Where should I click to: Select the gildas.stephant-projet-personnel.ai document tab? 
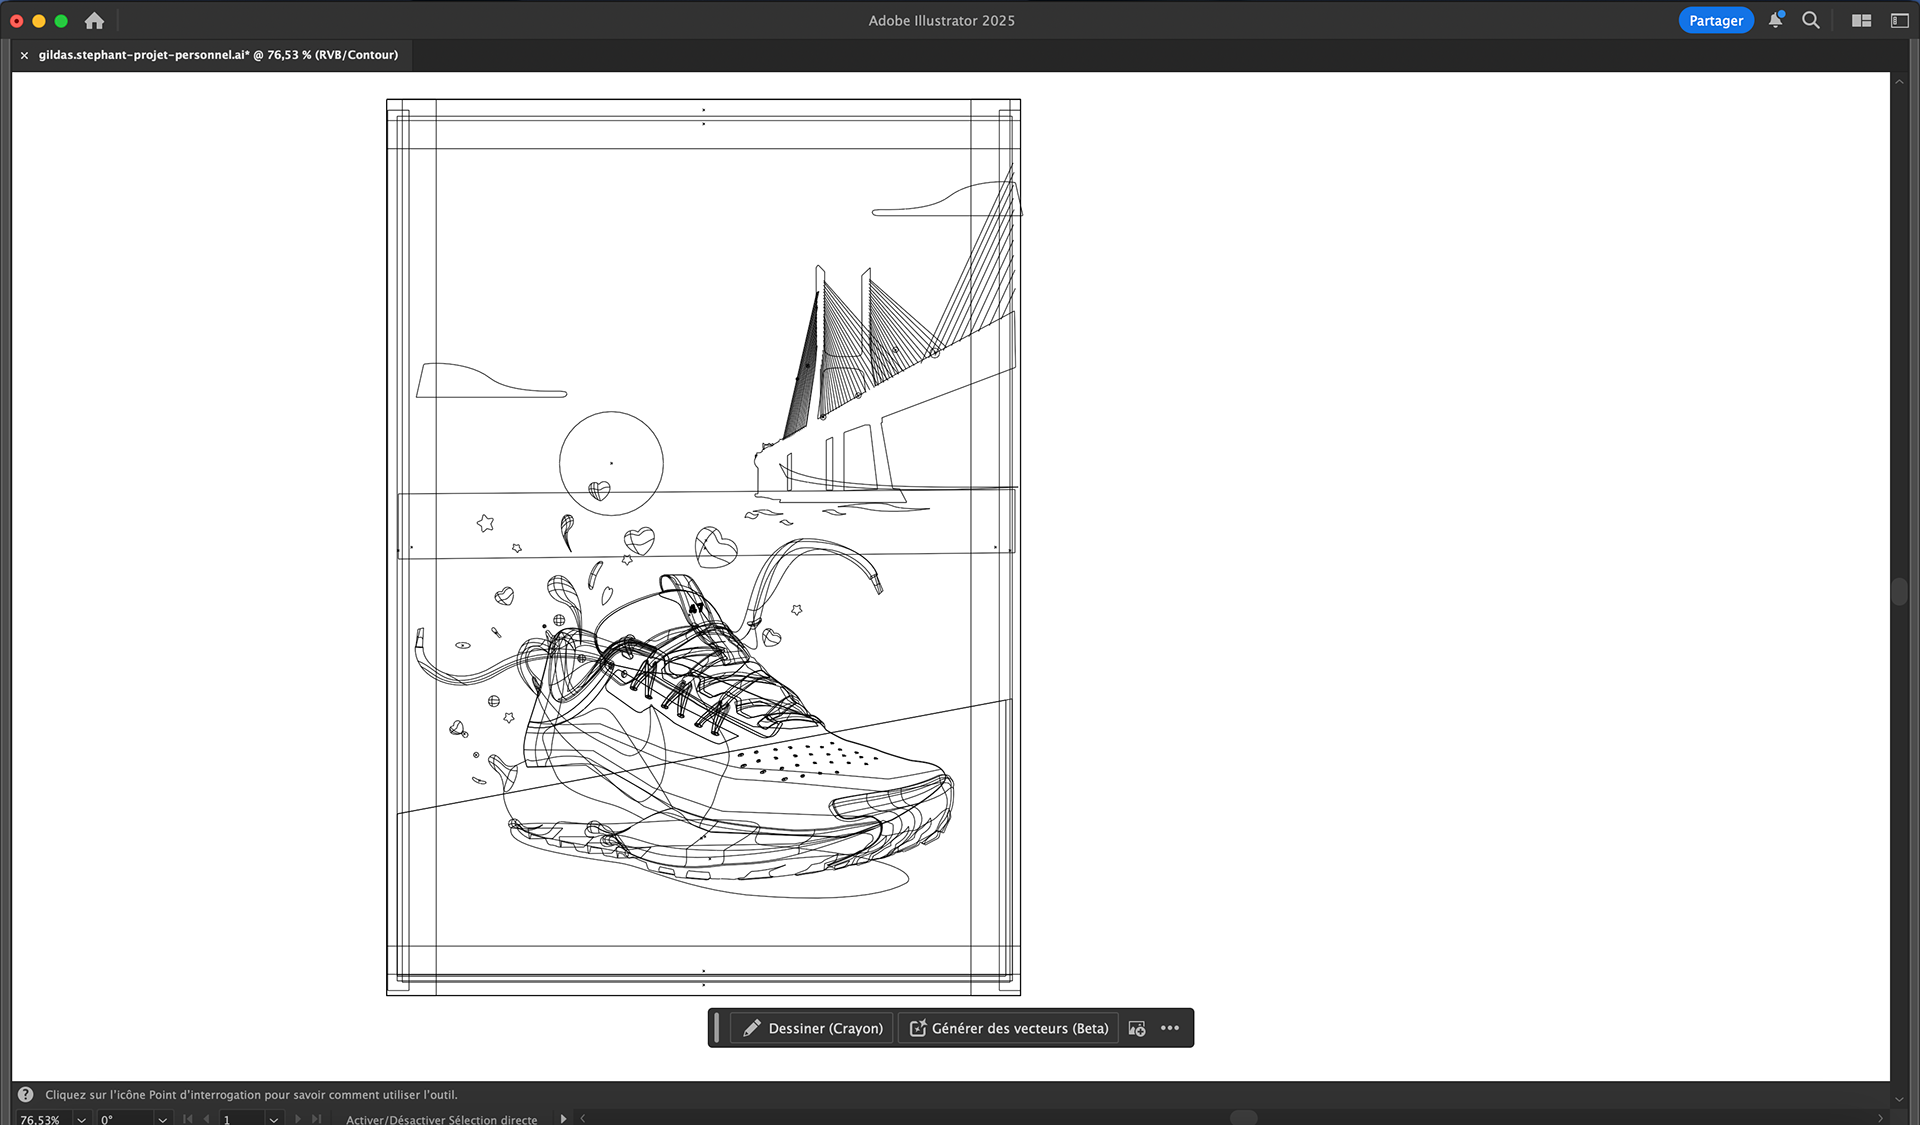[x=218, y=55]
